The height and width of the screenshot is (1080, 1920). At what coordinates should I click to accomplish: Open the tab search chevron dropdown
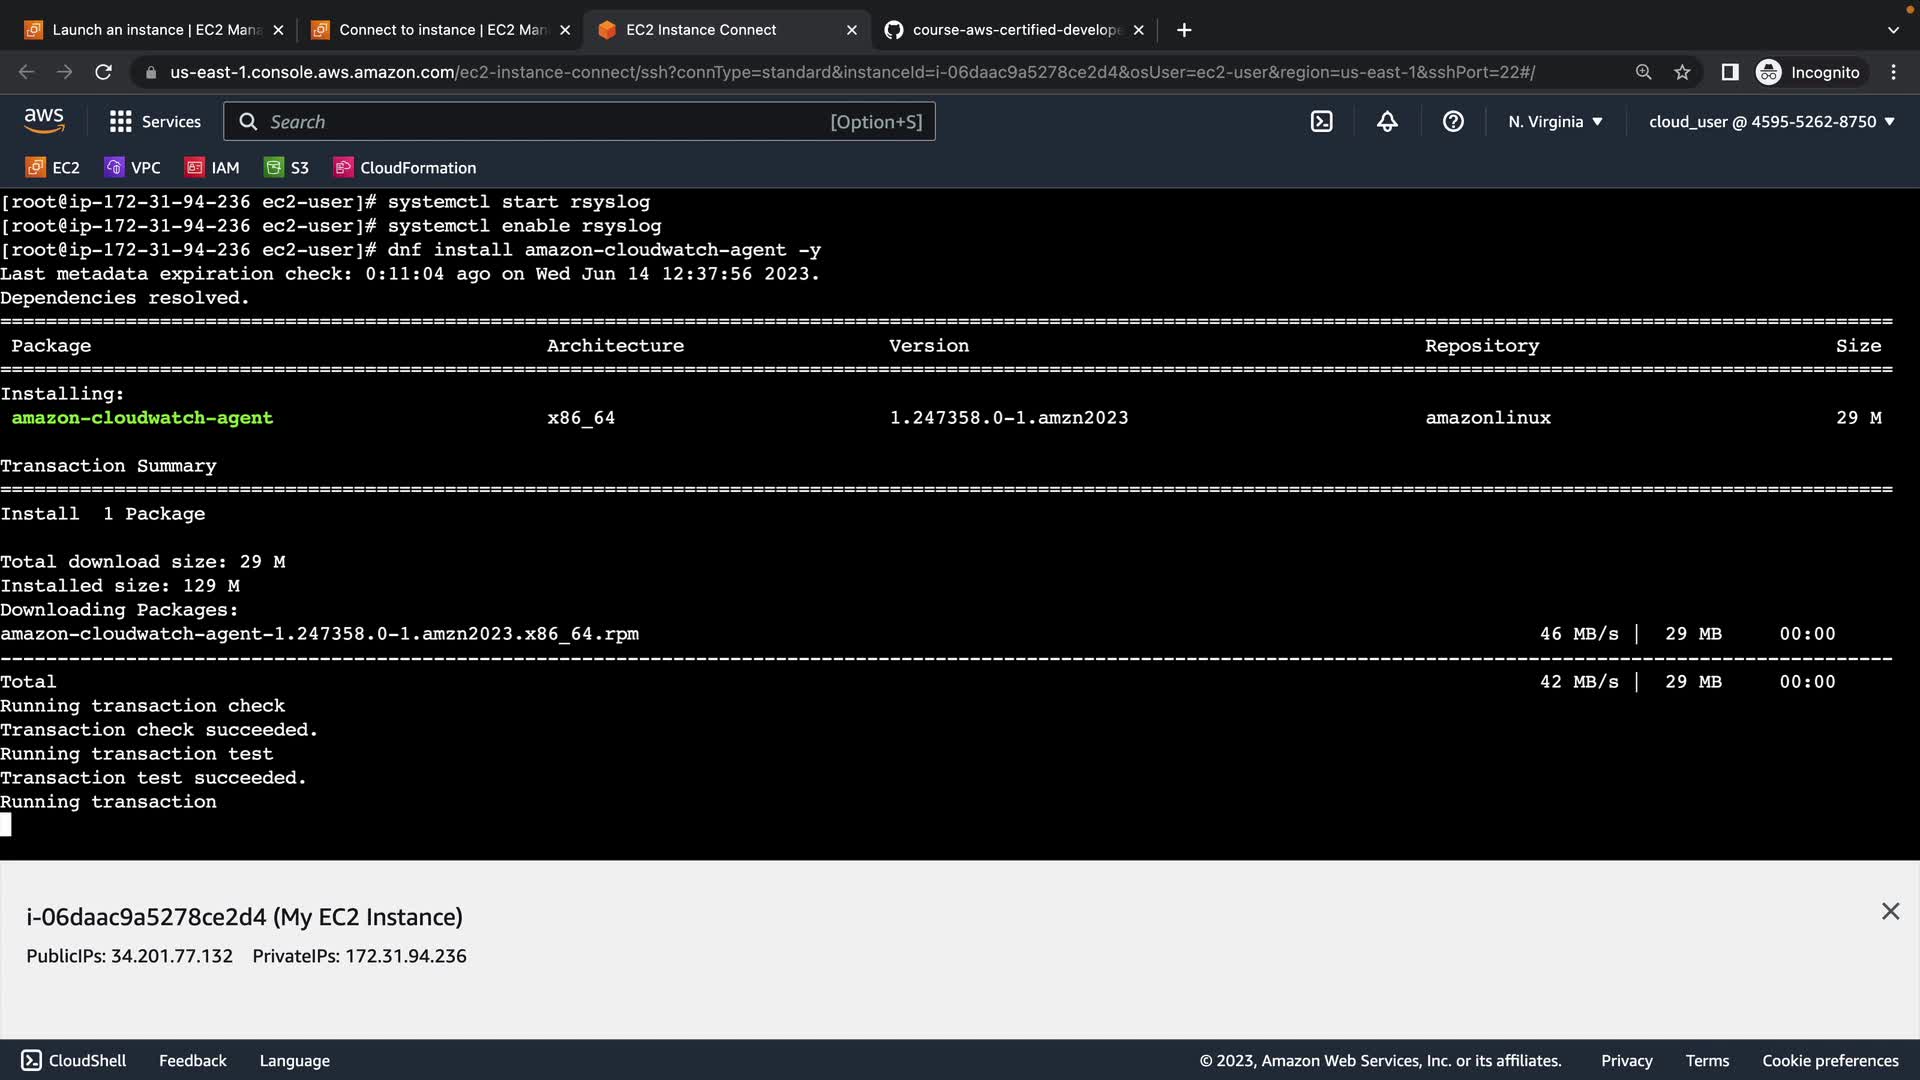point(1892,30)
